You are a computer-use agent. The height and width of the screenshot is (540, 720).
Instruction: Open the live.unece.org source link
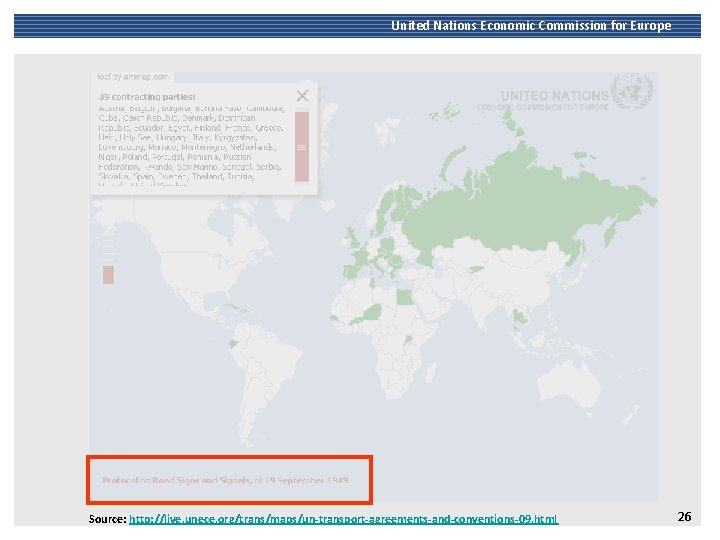343,519
